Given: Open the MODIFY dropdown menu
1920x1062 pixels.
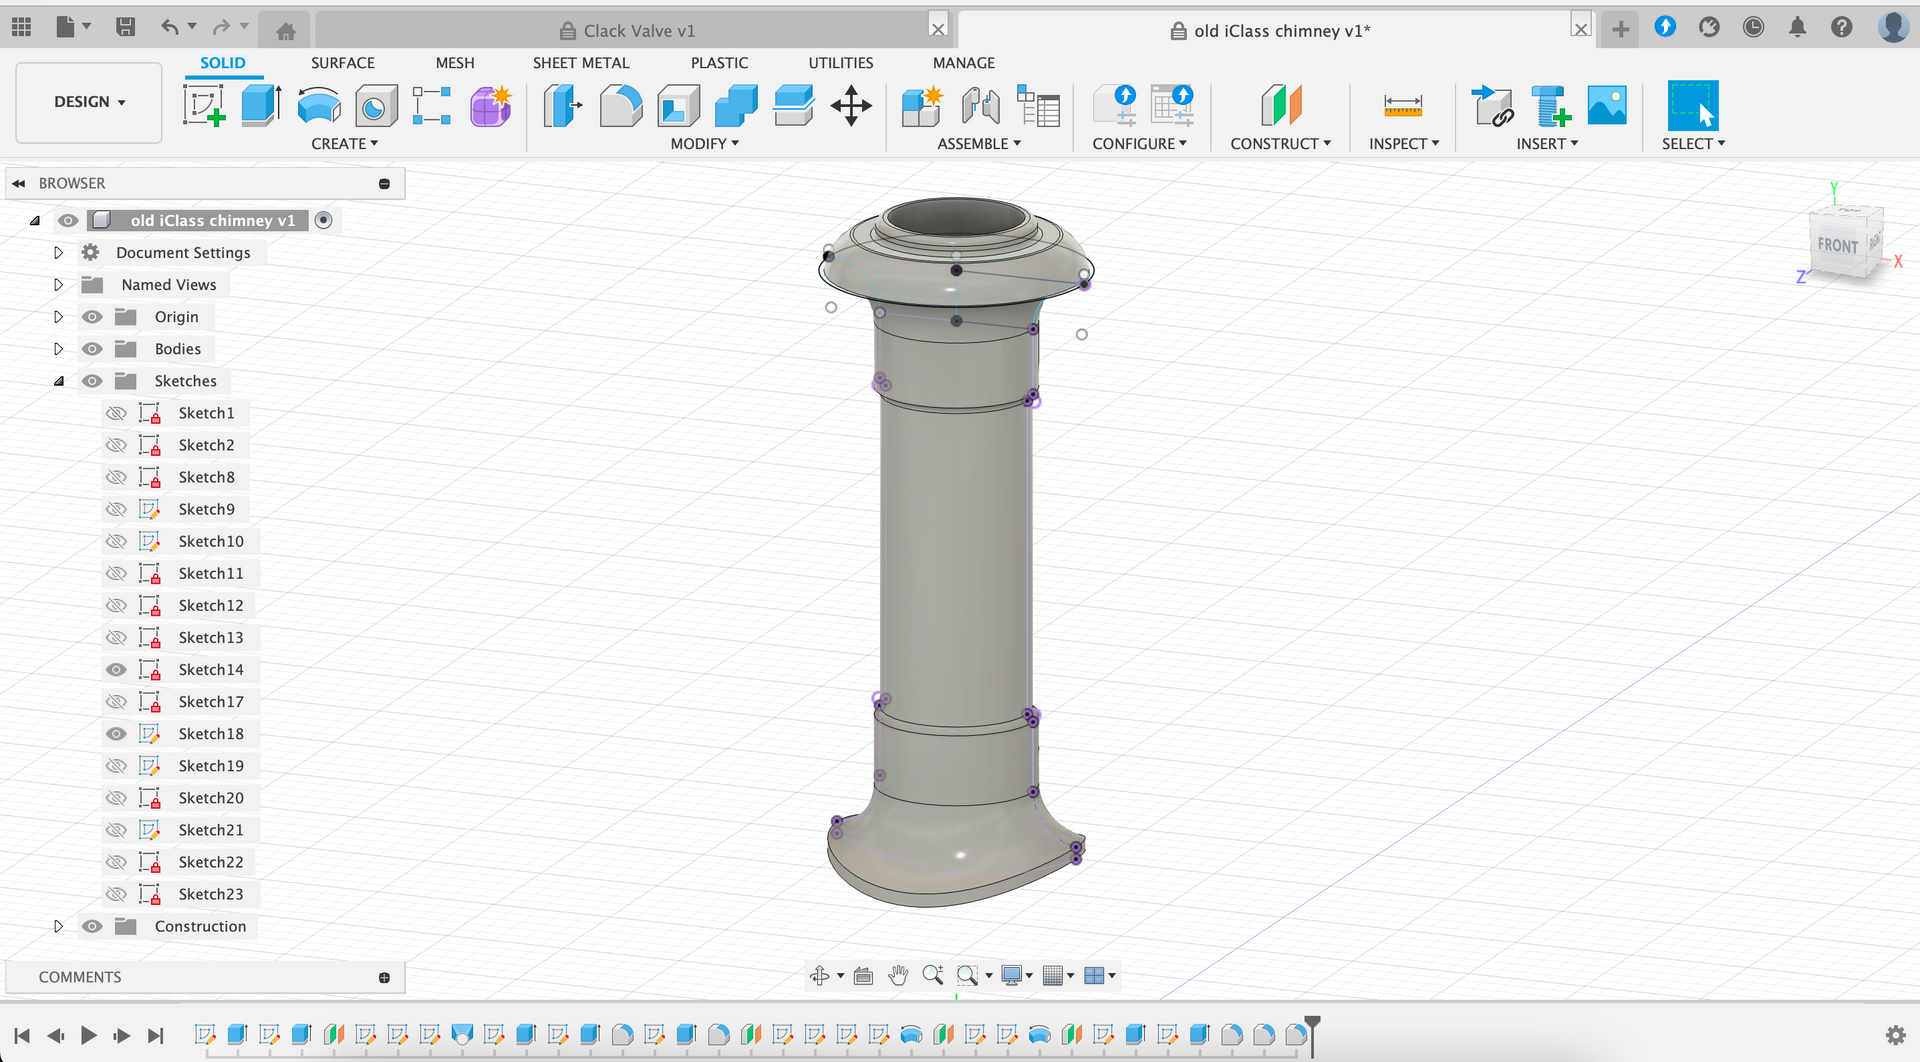Looking at the screenshot, I should coord(705,144).
